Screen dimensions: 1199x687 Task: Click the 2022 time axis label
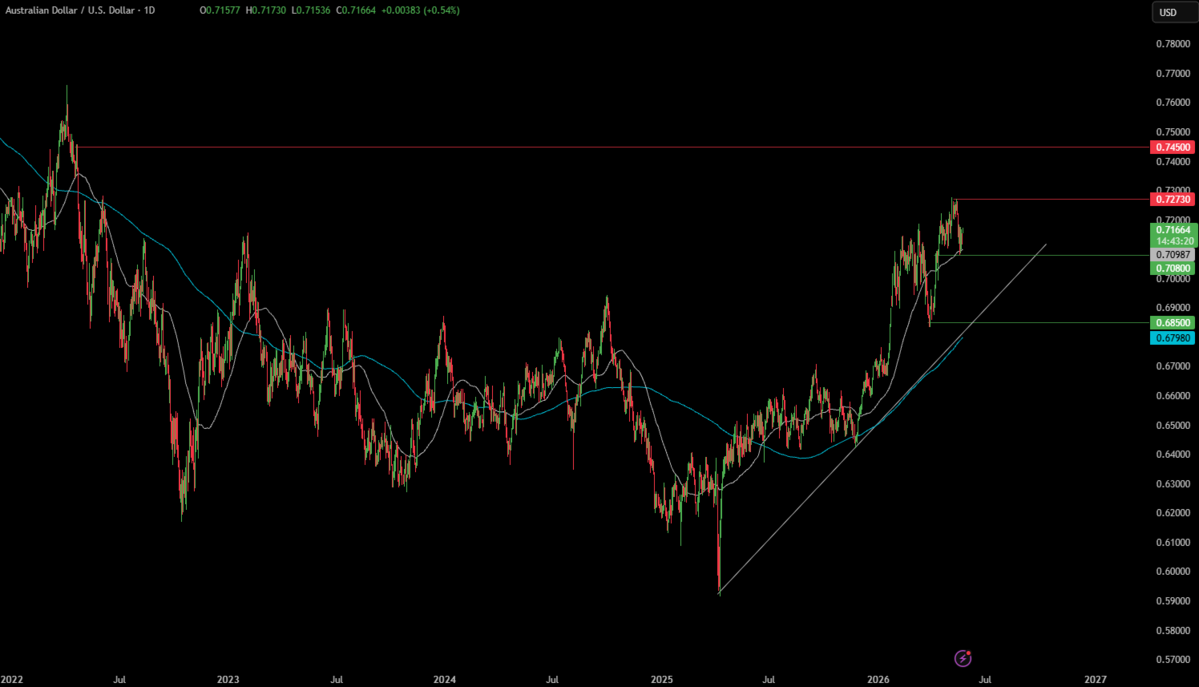point(11,679)
